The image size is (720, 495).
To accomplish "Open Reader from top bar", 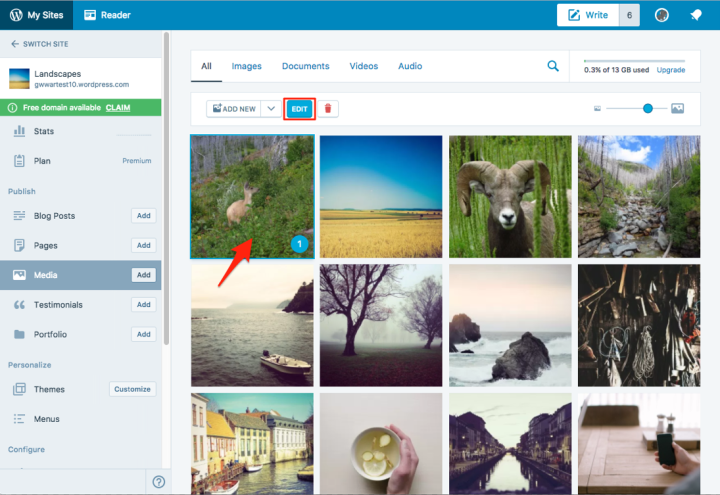I will pyautogui.click(x=108, y=15).
